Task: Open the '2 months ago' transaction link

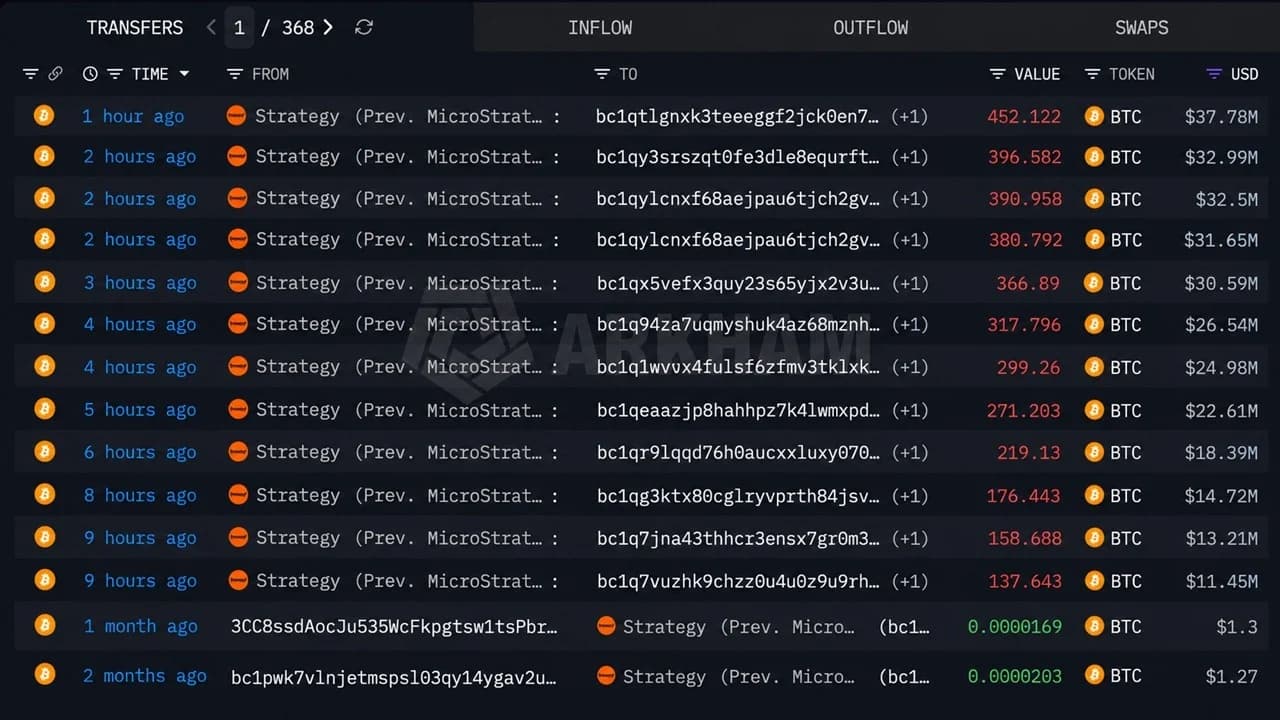Action: (145, 677)
